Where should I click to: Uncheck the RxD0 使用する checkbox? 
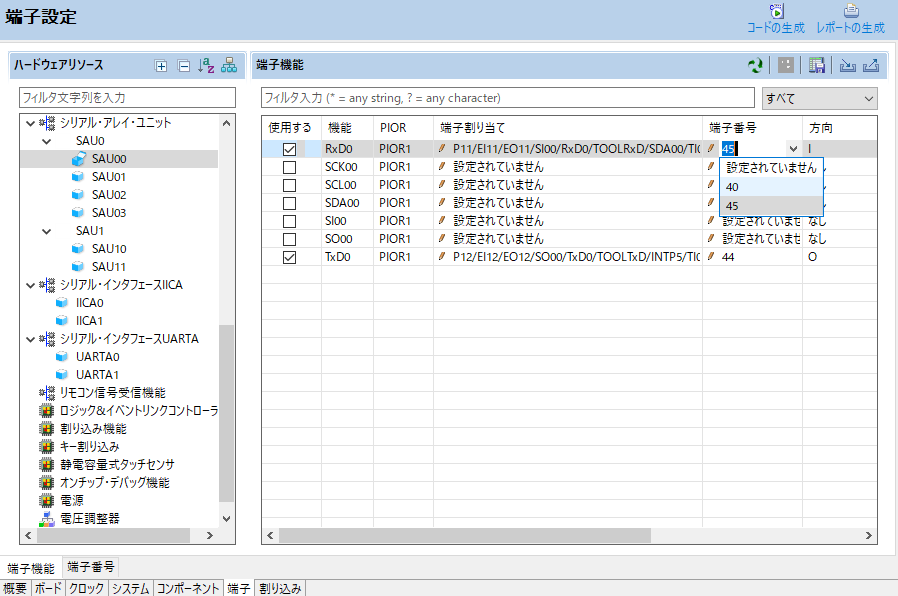tap(290, 149)
